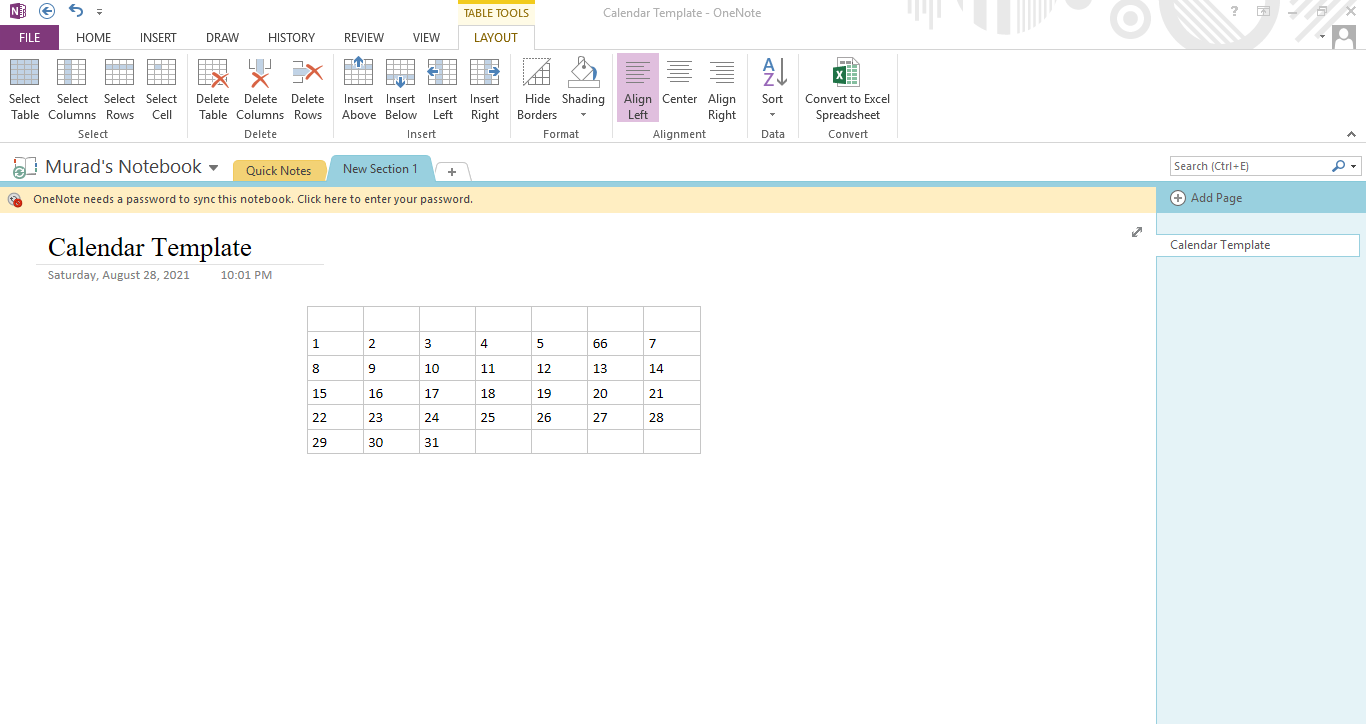
Task: Expand page to full view arrow icon
Action: click(1136, 232)
